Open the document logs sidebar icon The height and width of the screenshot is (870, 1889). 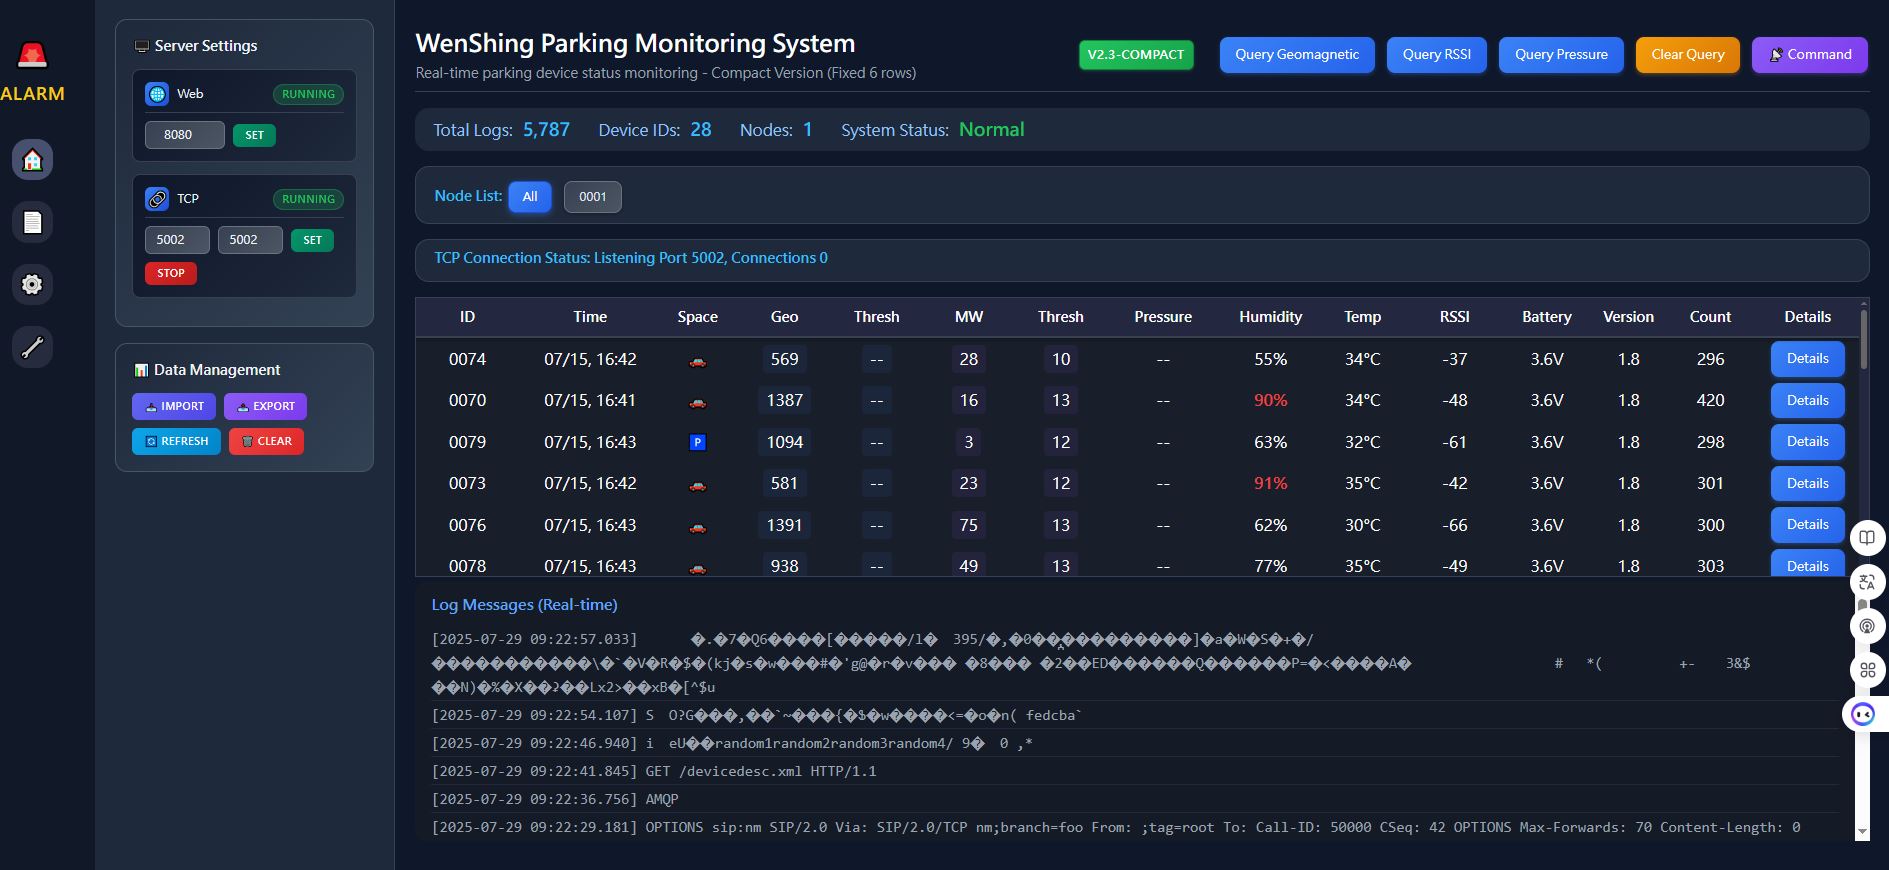(x=32, y=222)
